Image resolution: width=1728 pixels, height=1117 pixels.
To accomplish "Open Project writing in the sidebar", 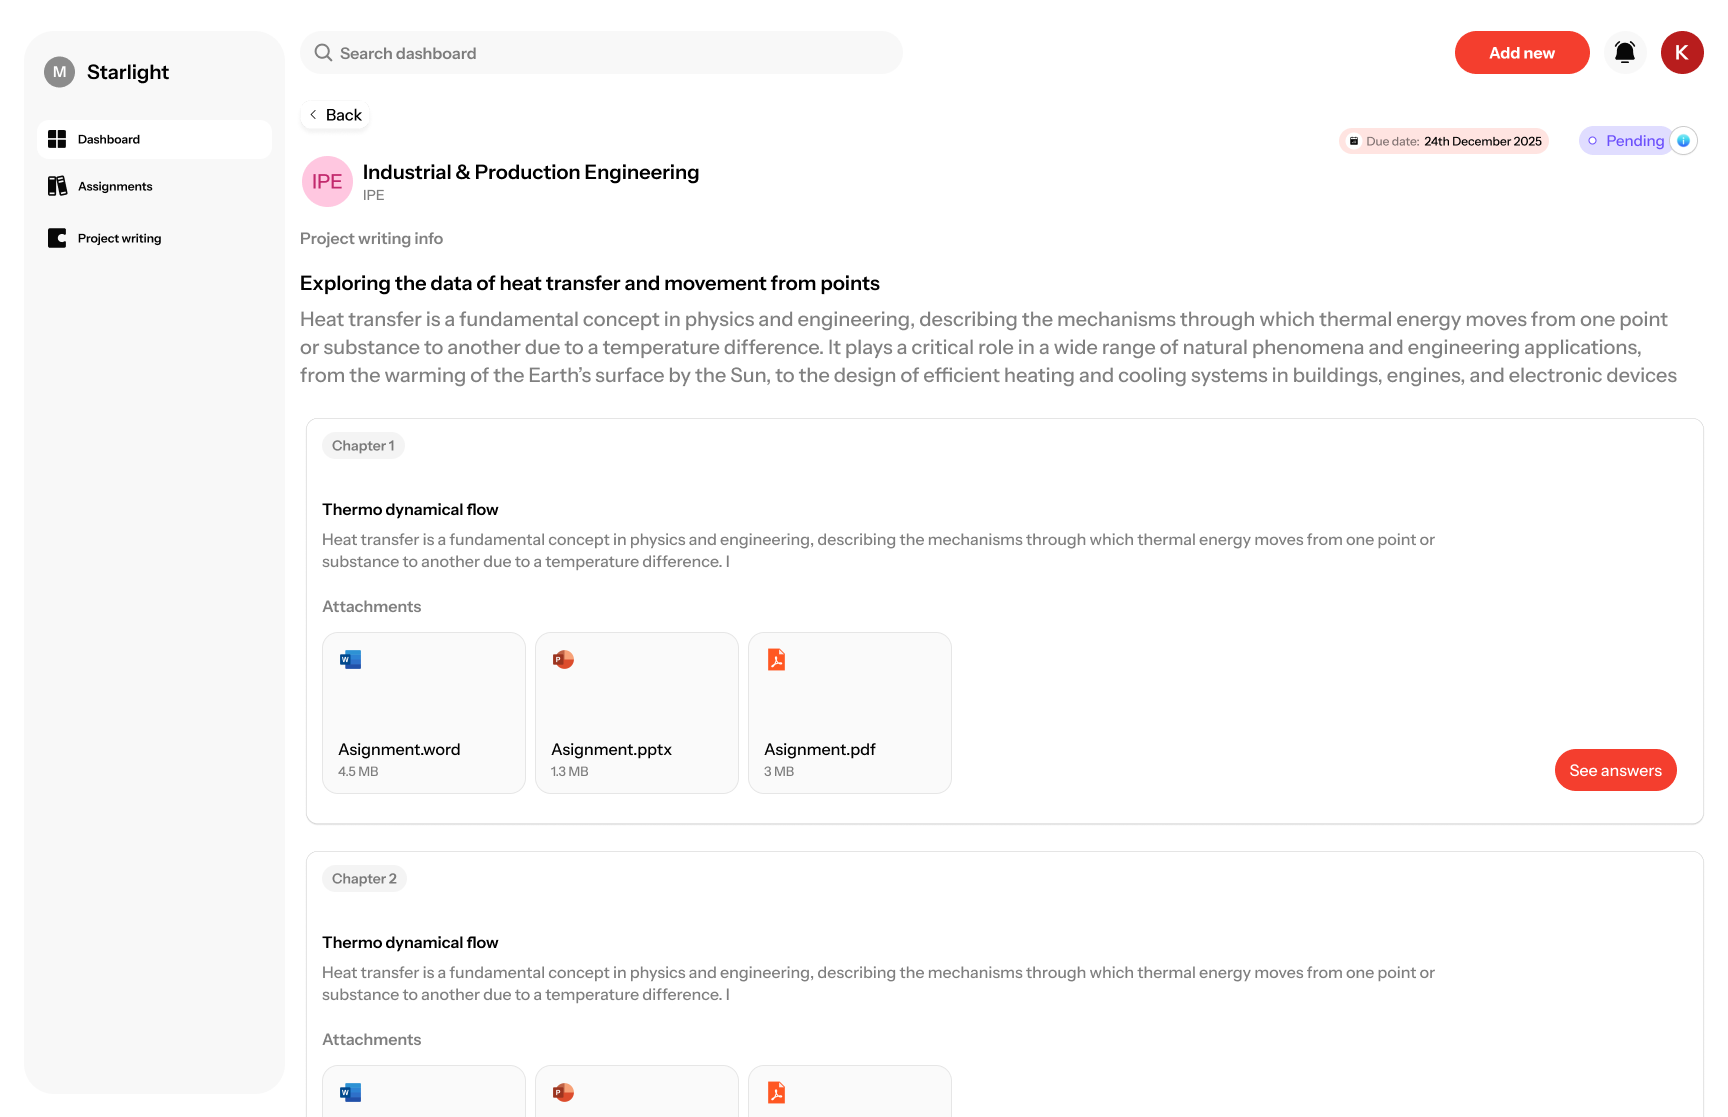I will (x=119, y=238).
